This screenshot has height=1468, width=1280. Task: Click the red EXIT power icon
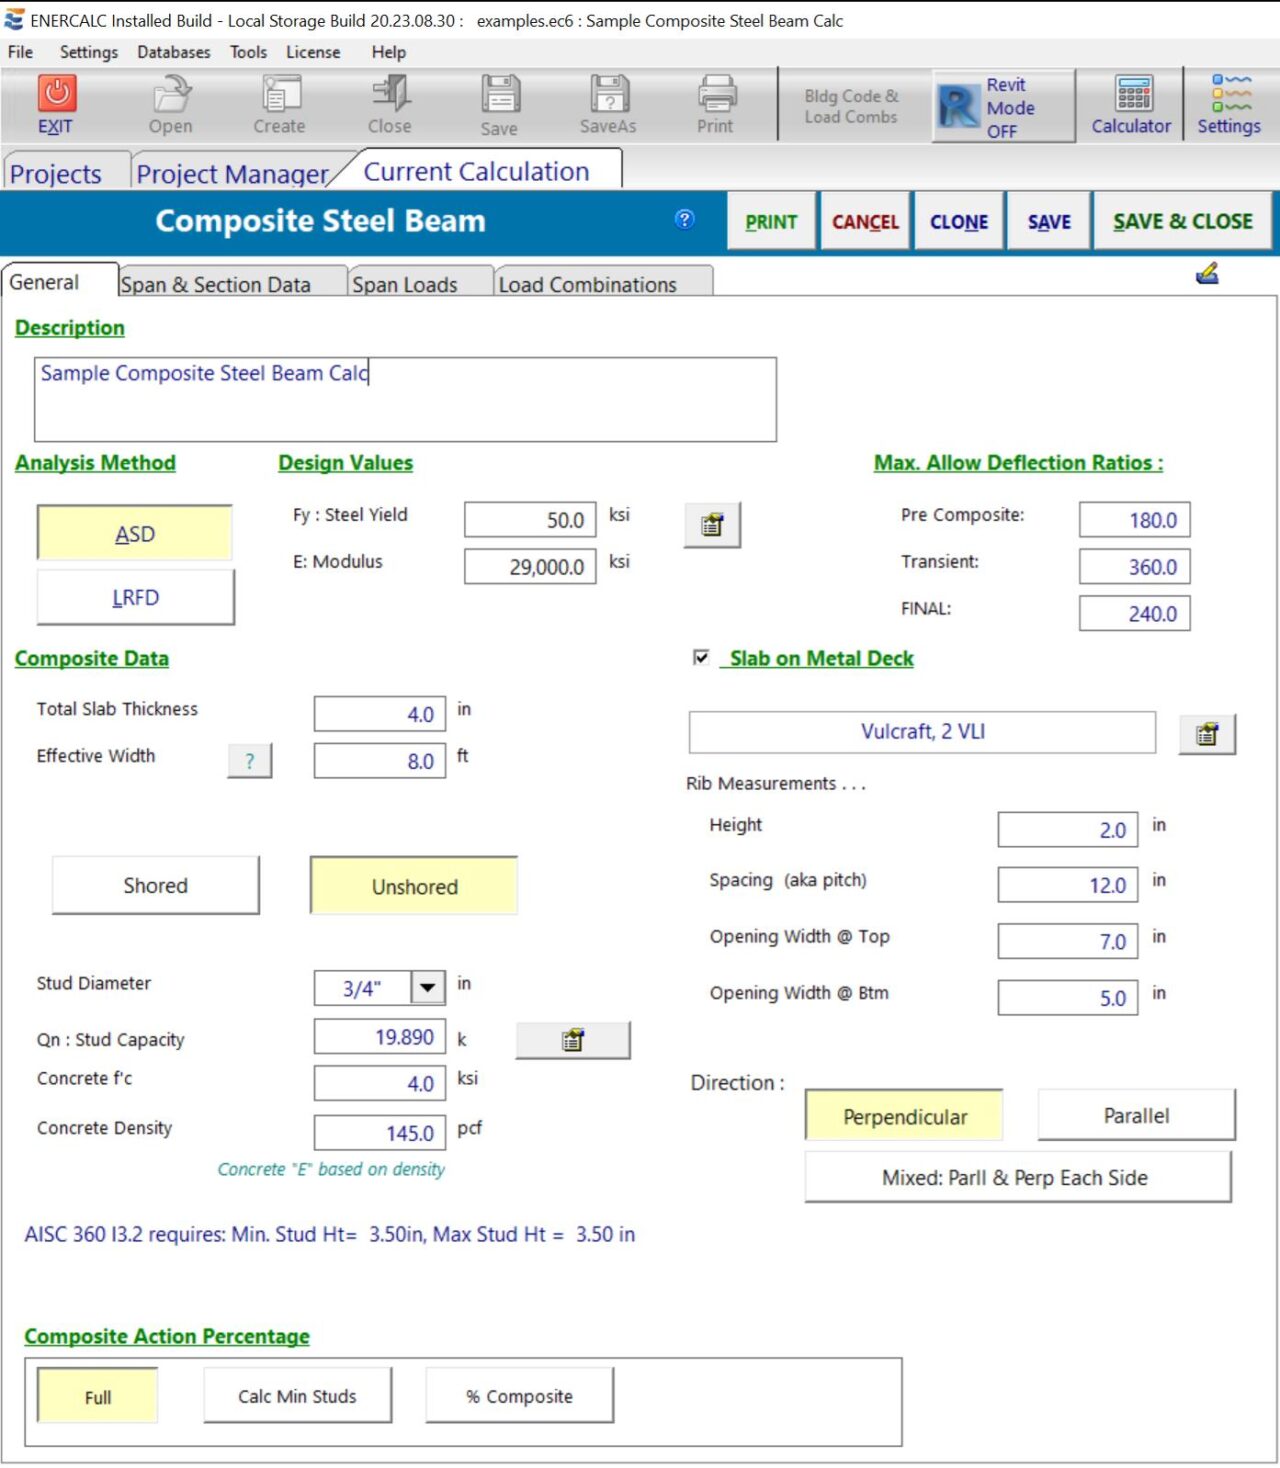(57, 94)
